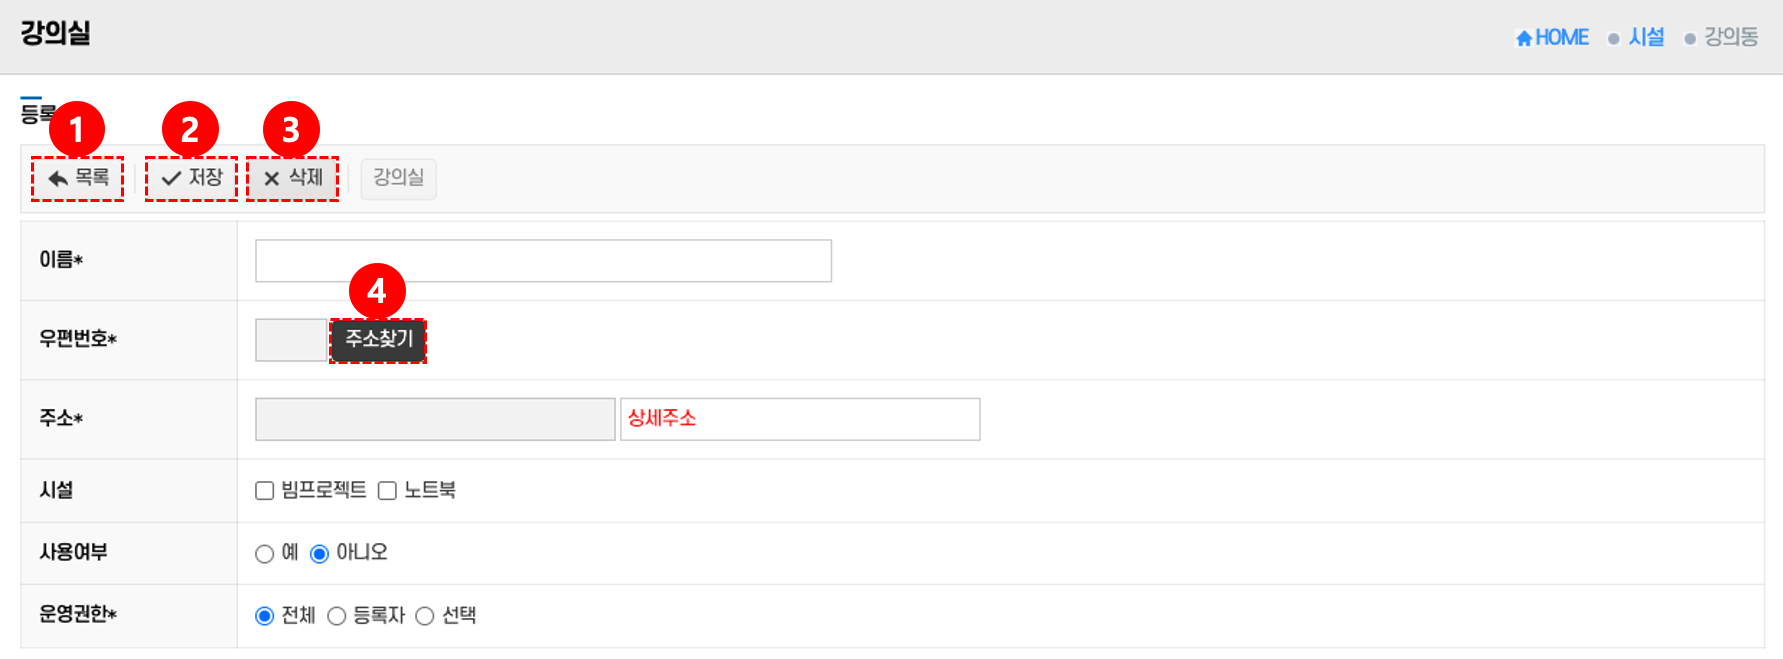Click red annotation marker number 2
This screenshot has width=1783, height=659.
pos(190,129)
